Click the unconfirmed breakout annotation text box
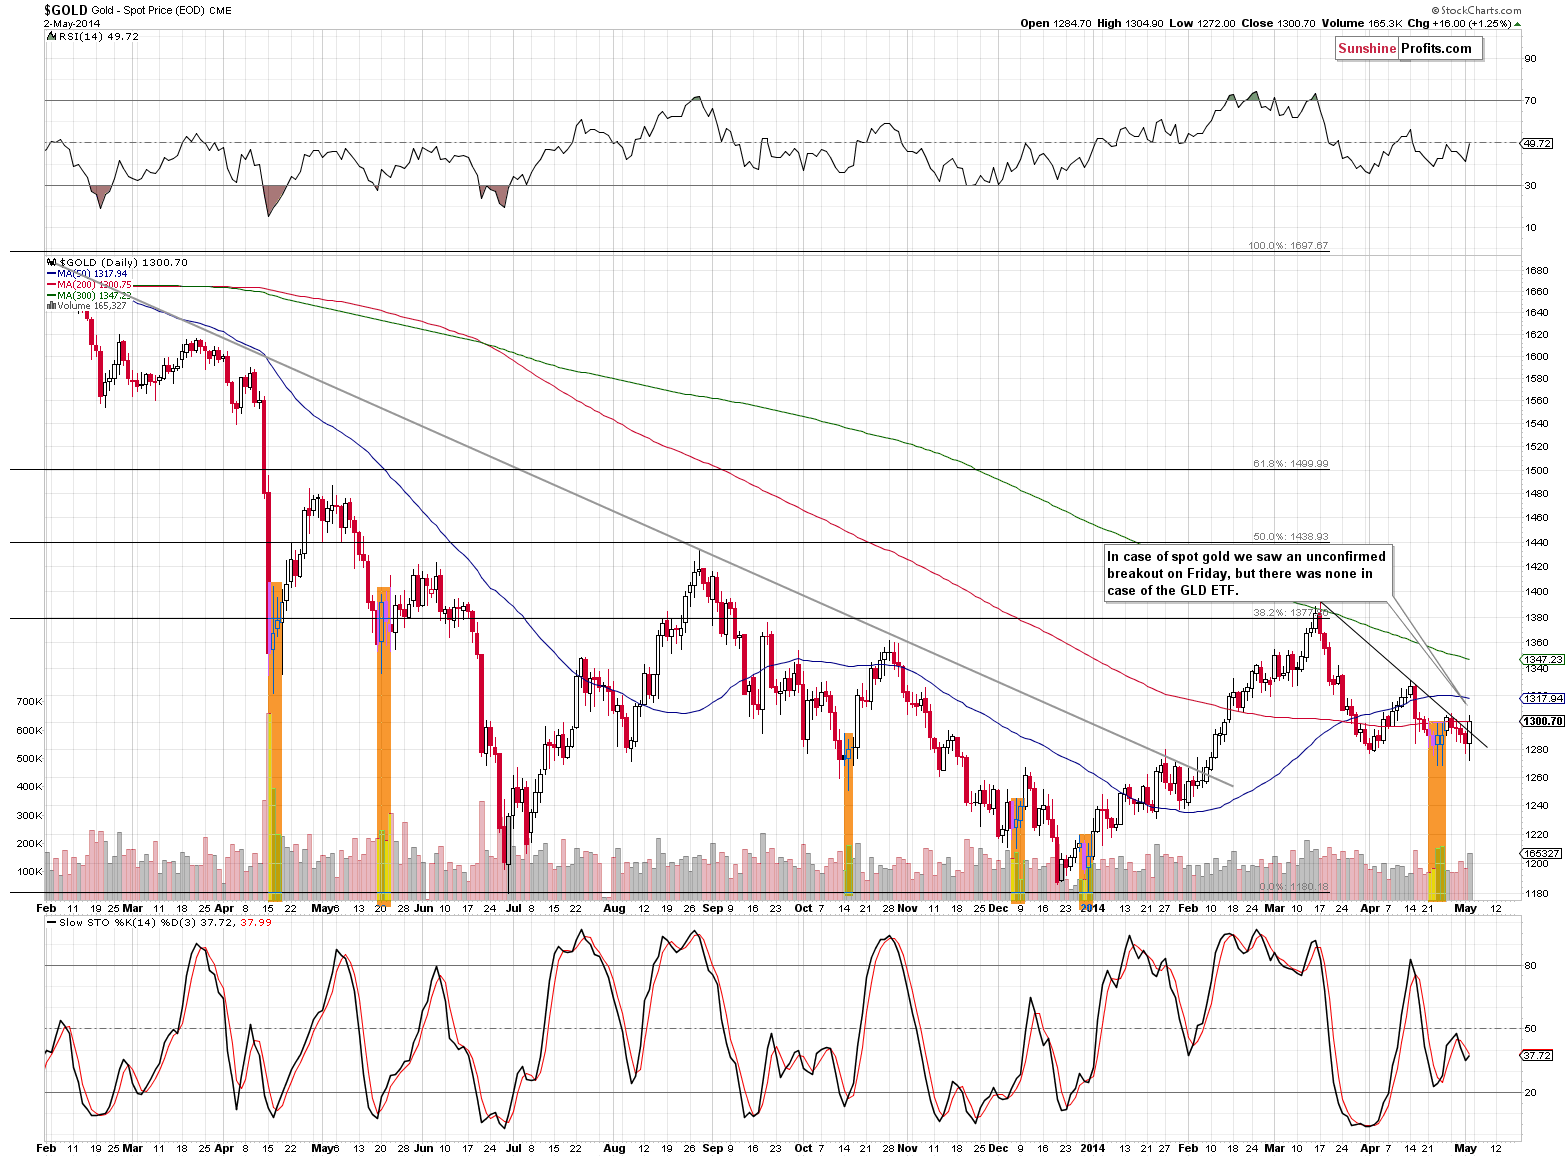Image resolution: width=1565 pixels, height=1157 pixels. 1248,573
